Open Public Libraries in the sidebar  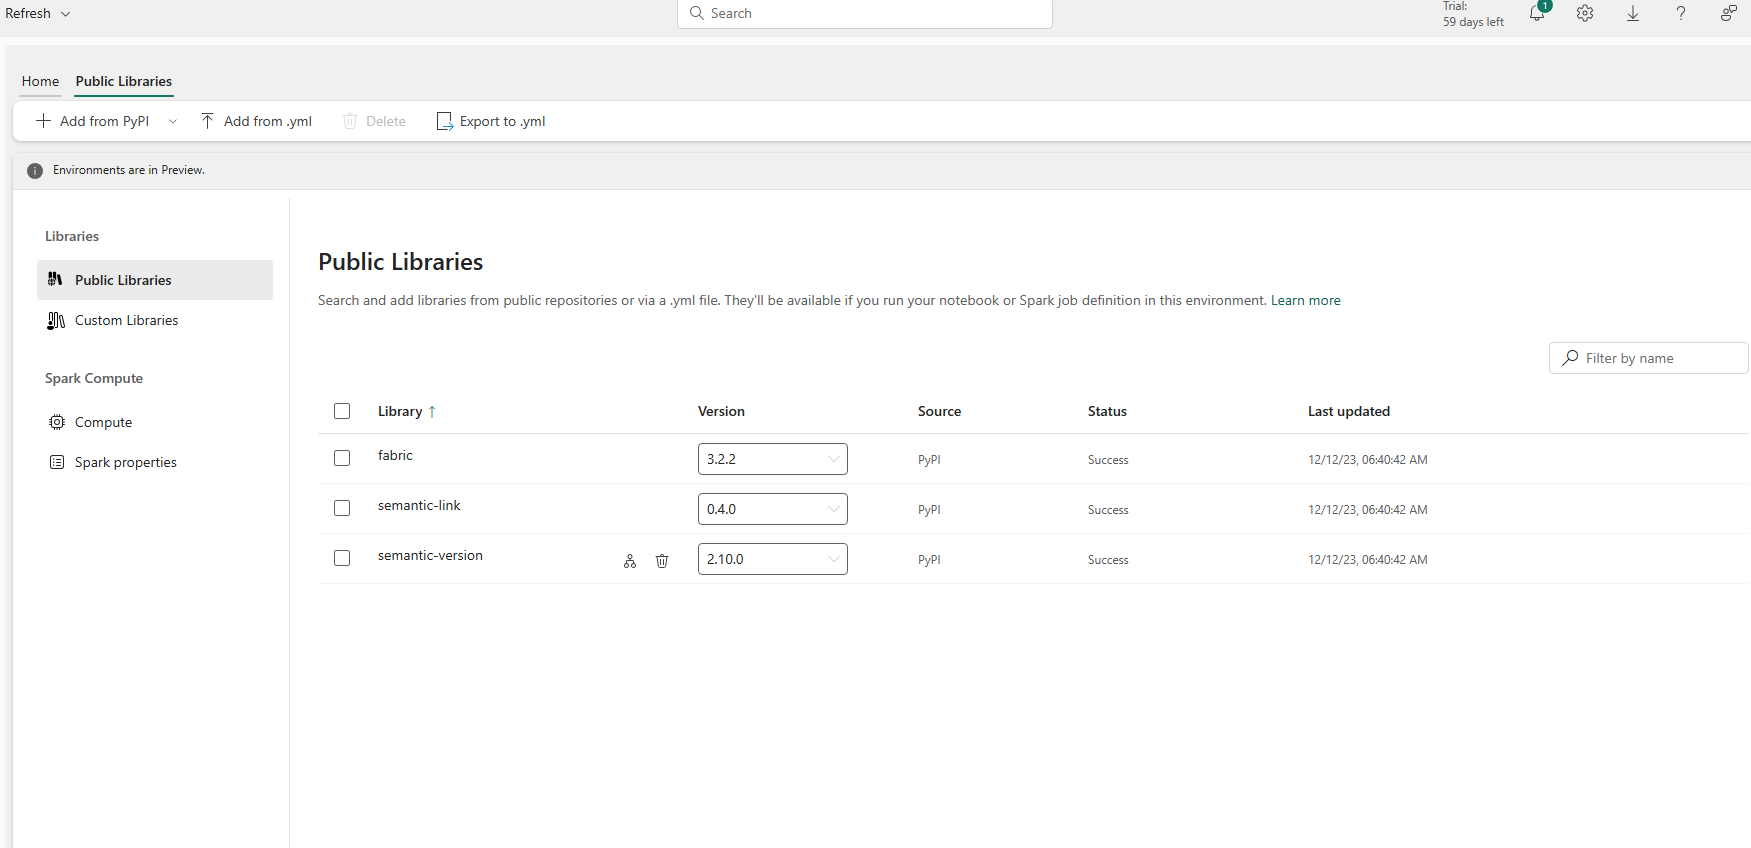click(155, 280)
